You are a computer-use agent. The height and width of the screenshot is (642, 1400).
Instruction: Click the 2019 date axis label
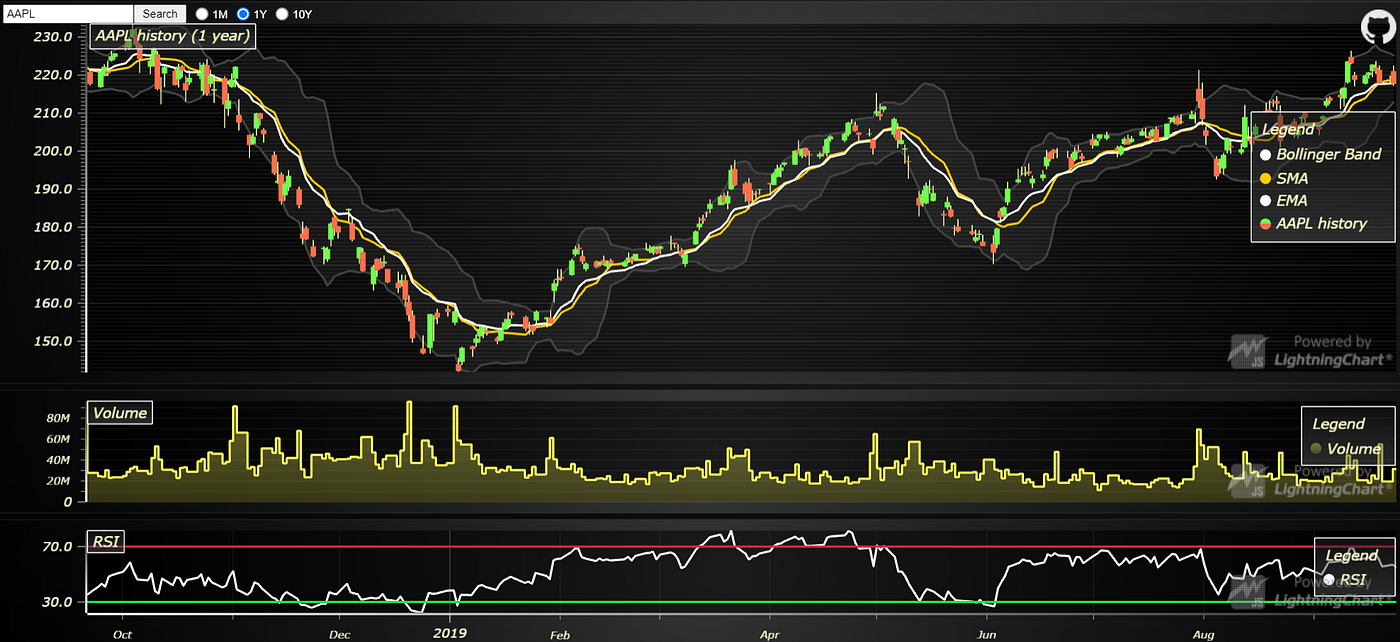pyautogui.click(x=451, y=633)
